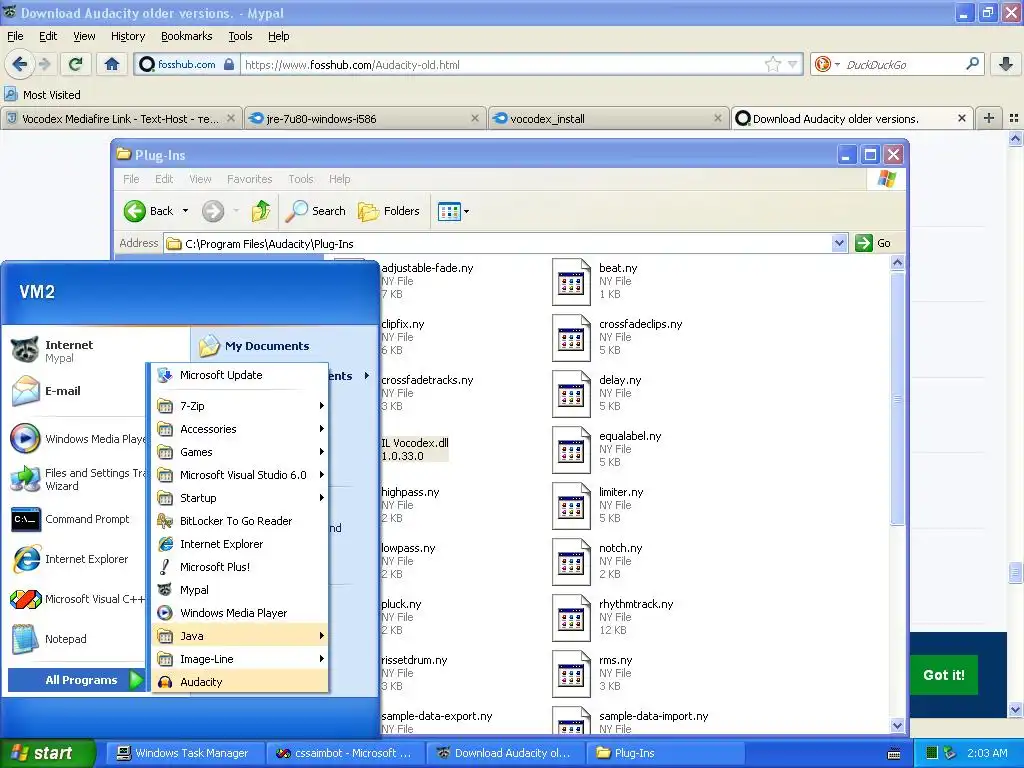Switch to vocodex_install tab
Viewport: 1024px width, 768px height.
607,119
